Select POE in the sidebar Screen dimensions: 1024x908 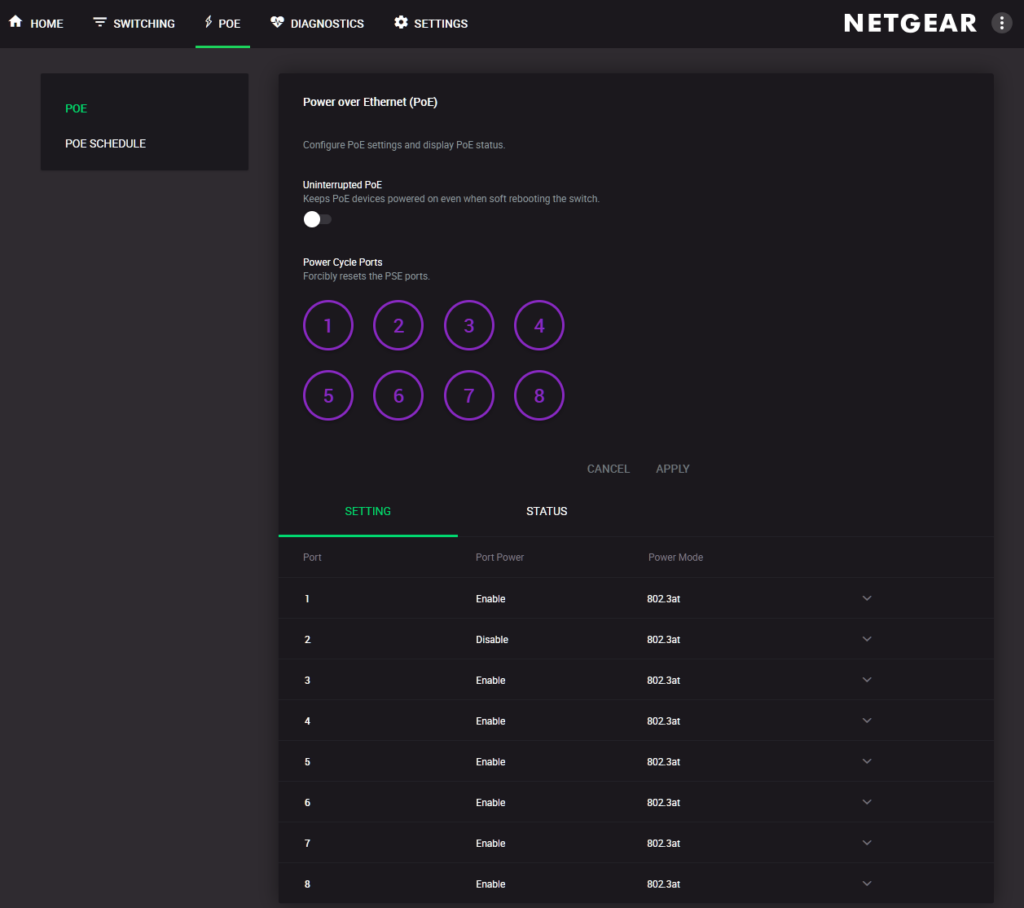76,108
